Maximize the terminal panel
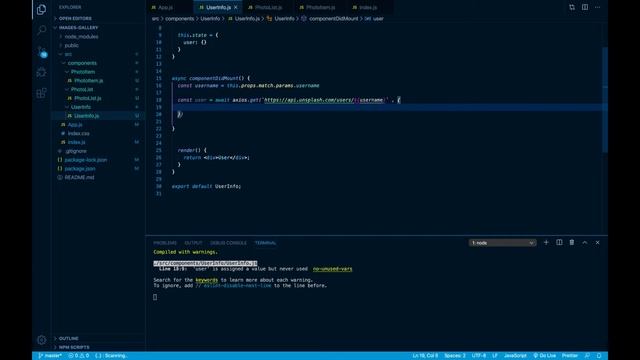This screenshot has width=640, height=360. coord(584,242)
